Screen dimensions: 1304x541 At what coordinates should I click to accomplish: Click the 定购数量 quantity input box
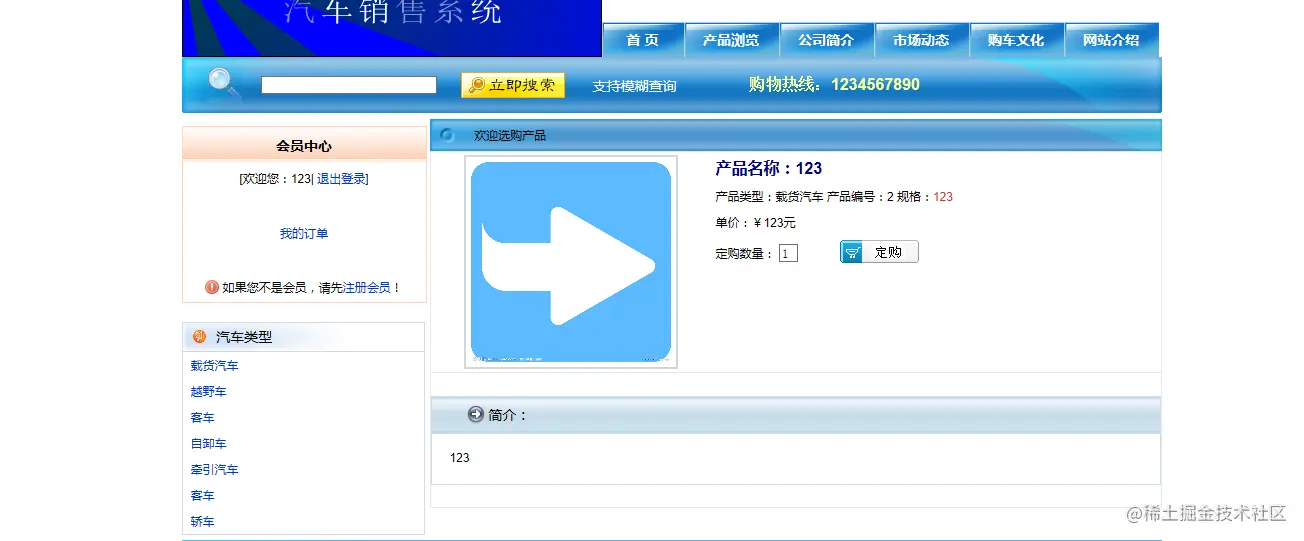point(788,254)
